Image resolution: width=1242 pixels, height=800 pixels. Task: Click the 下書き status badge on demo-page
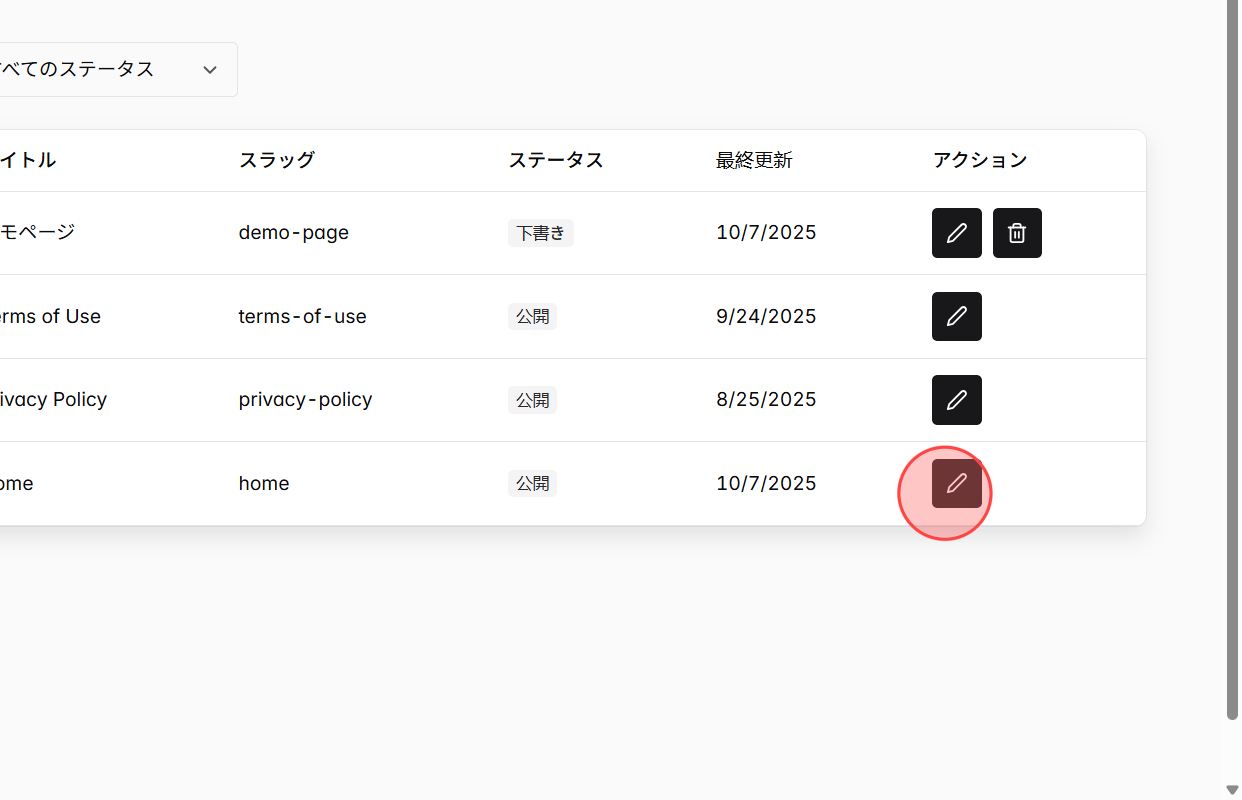(x=540, y=232)
